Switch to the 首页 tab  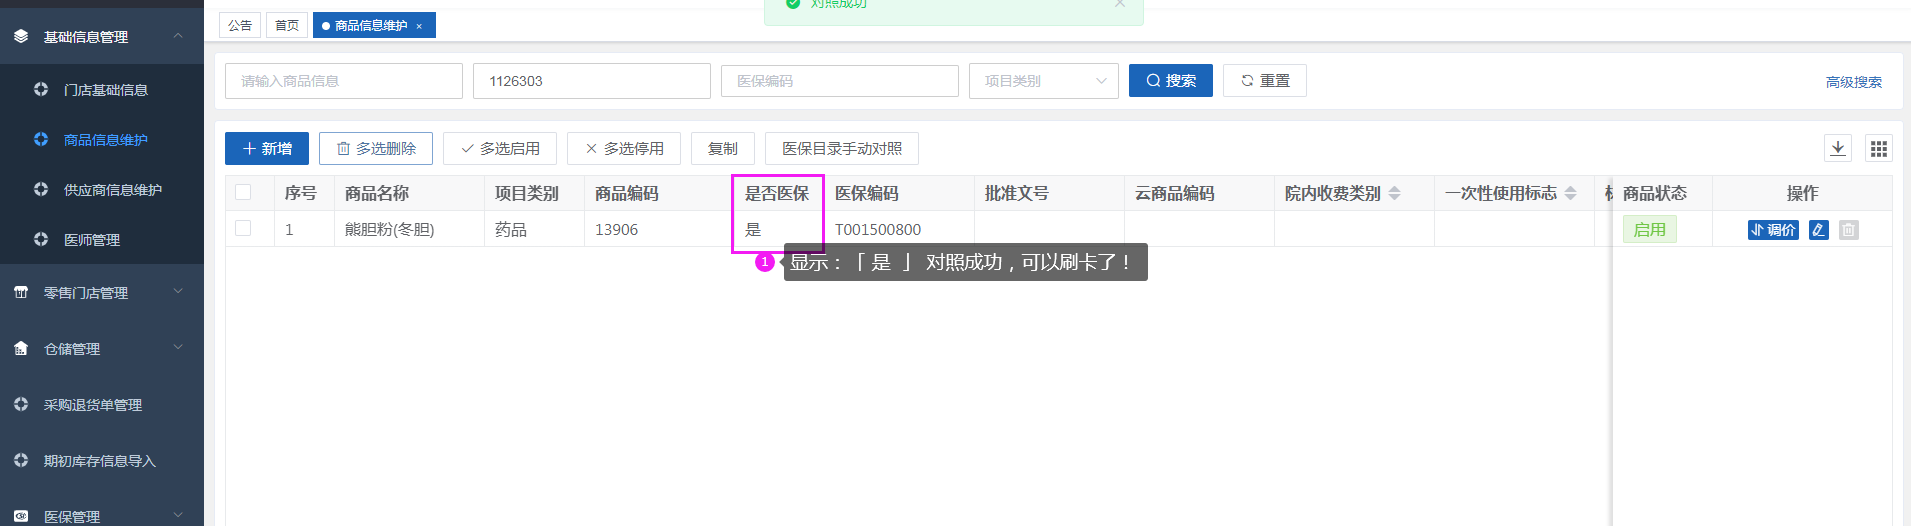coord(287,25)
